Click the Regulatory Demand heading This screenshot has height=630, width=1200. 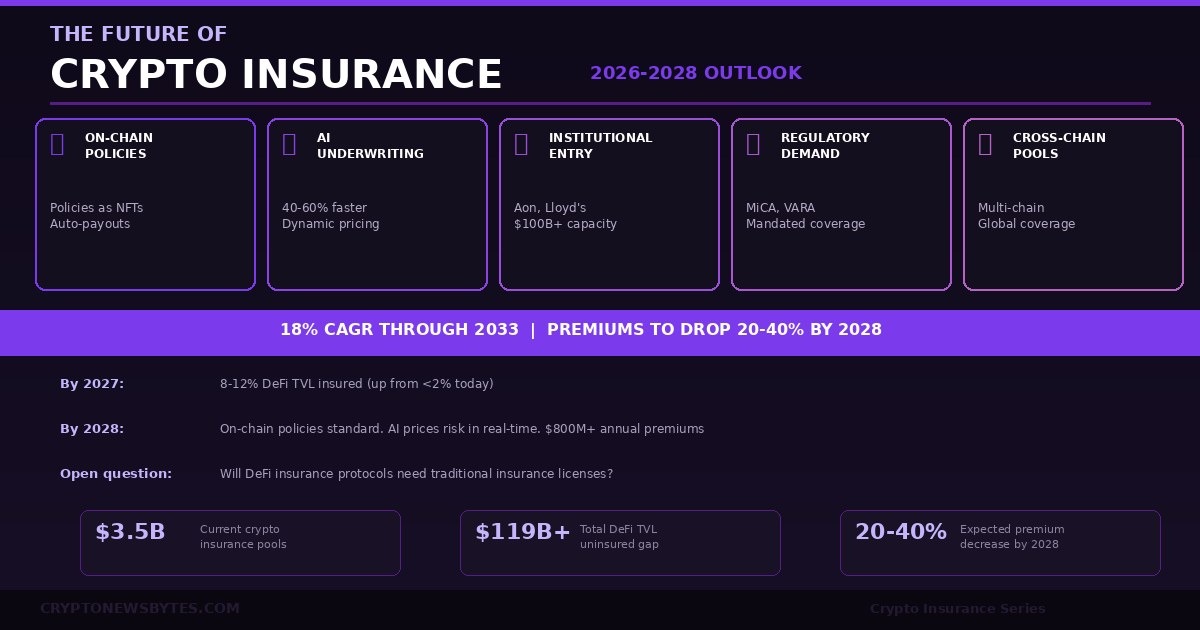coord(825,146)
